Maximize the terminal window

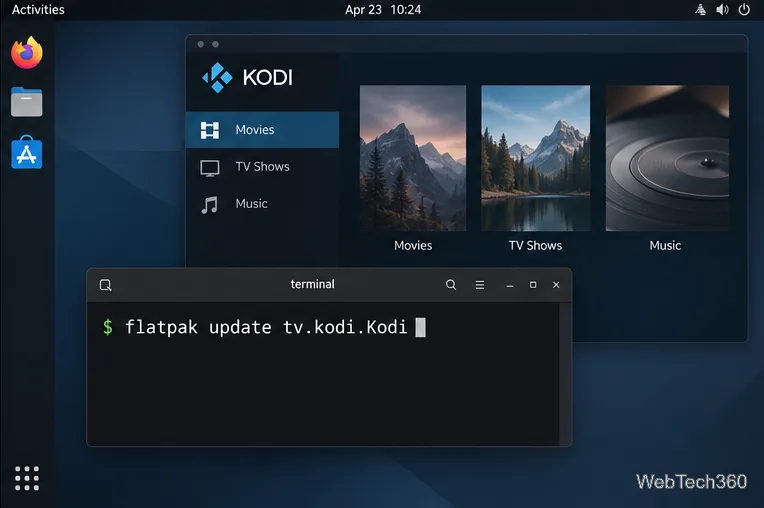click(x=533, y=285)
